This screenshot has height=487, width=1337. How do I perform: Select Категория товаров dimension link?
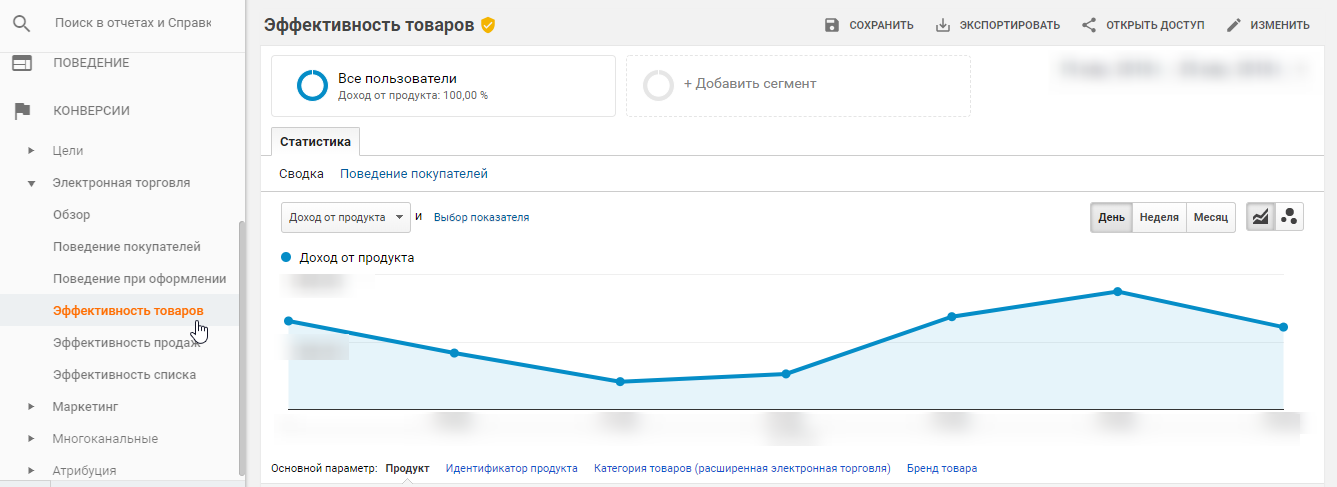pos(742,468)
